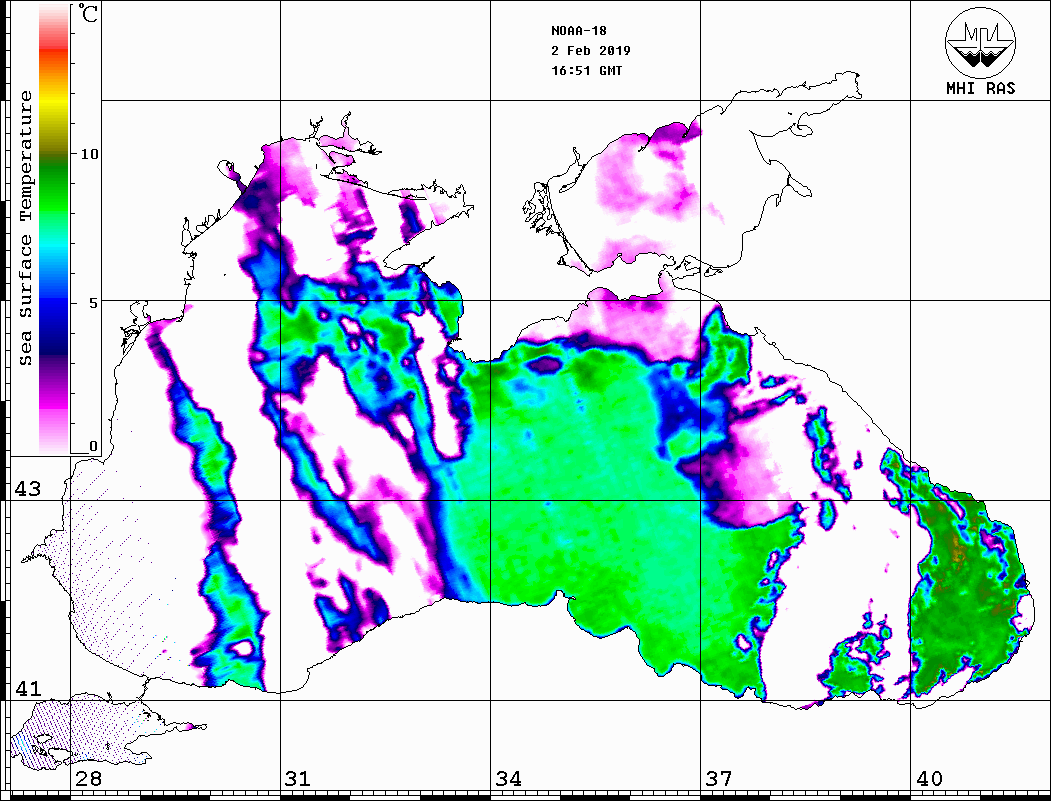Click the temperature color scale bar
Viewport: 1051px width, 801px height.
click(54, 229)
